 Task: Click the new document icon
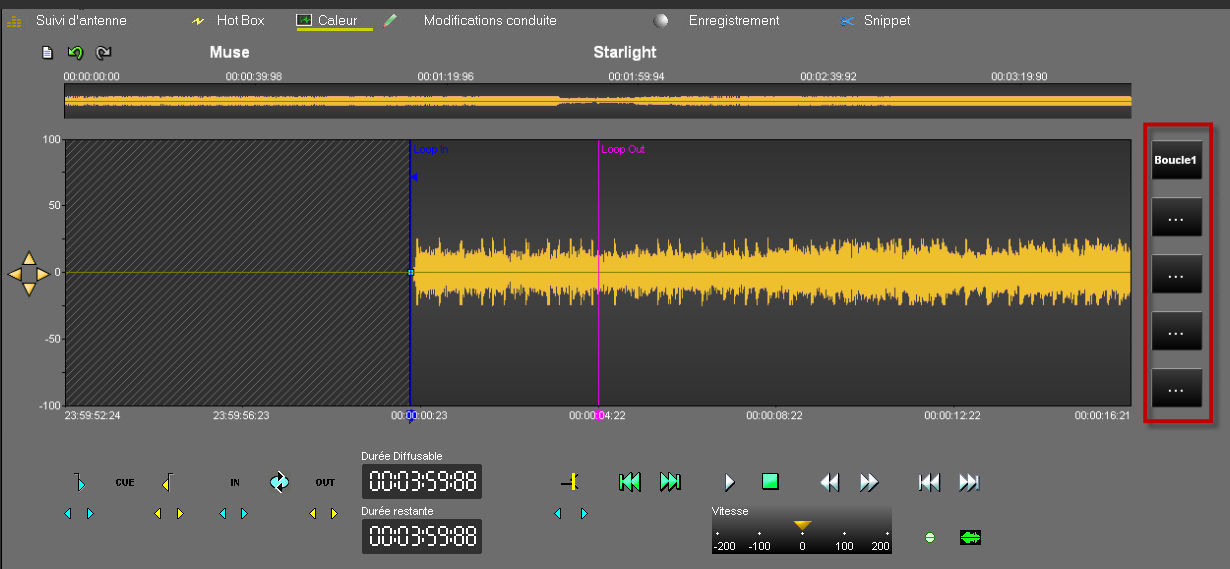(x=46, y=53)
